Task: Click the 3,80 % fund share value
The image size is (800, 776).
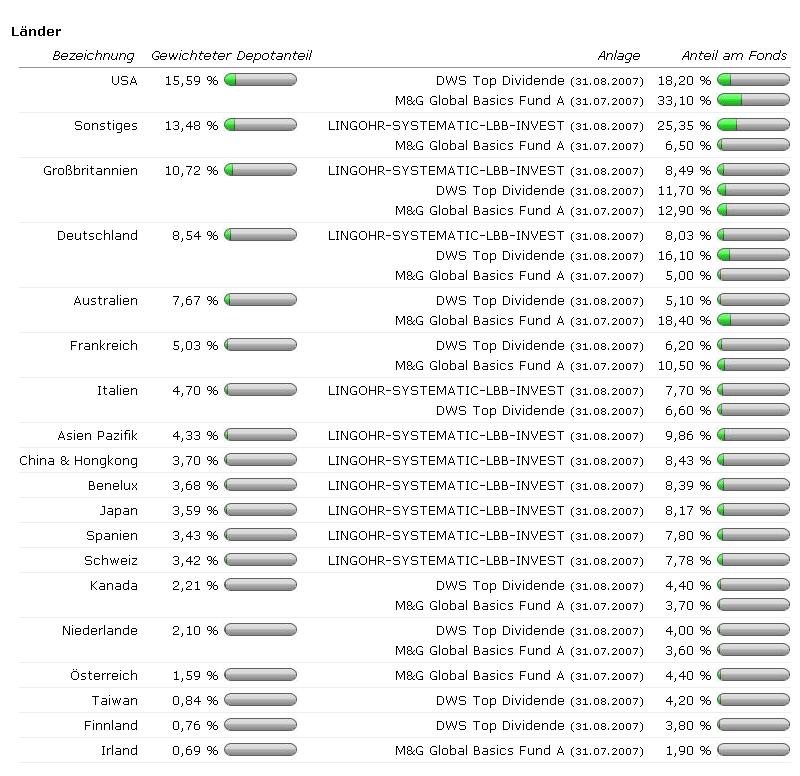Action: (688, 725)
